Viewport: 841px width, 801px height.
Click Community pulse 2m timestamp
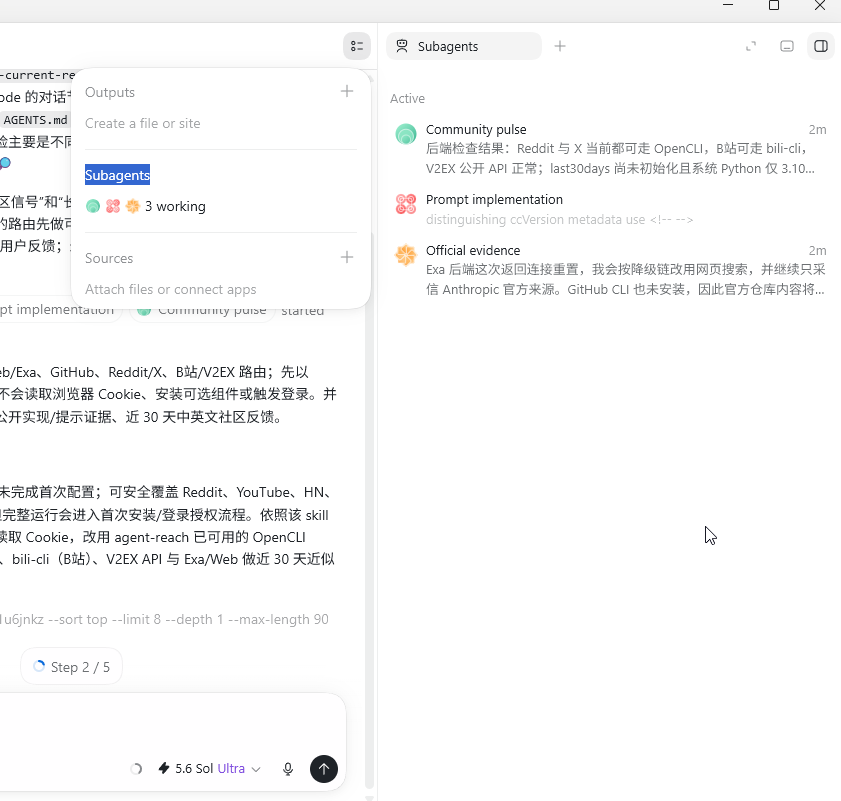coord(817,130)
